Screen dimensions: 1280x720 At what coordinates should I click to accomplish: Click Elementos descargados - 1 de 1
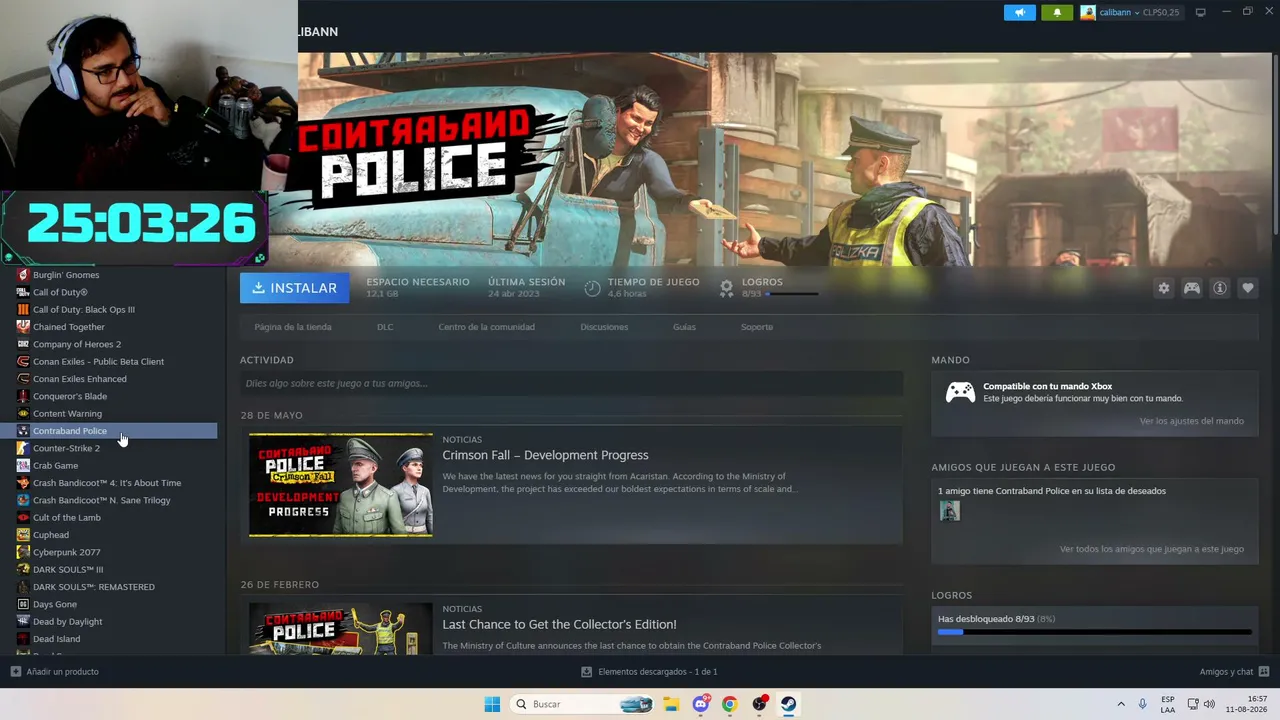658,672
